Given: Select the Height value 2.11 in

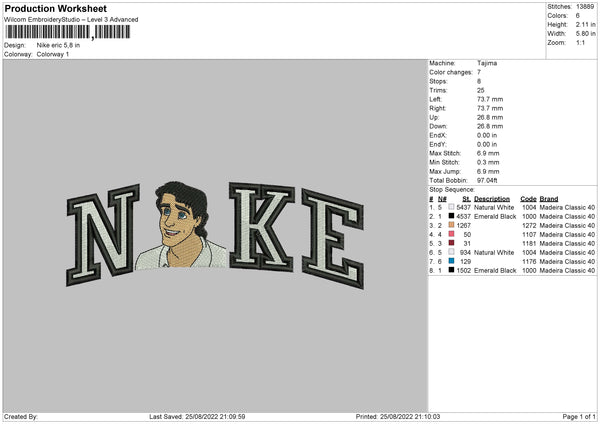Looking at the screenshot, I should 585,24.
